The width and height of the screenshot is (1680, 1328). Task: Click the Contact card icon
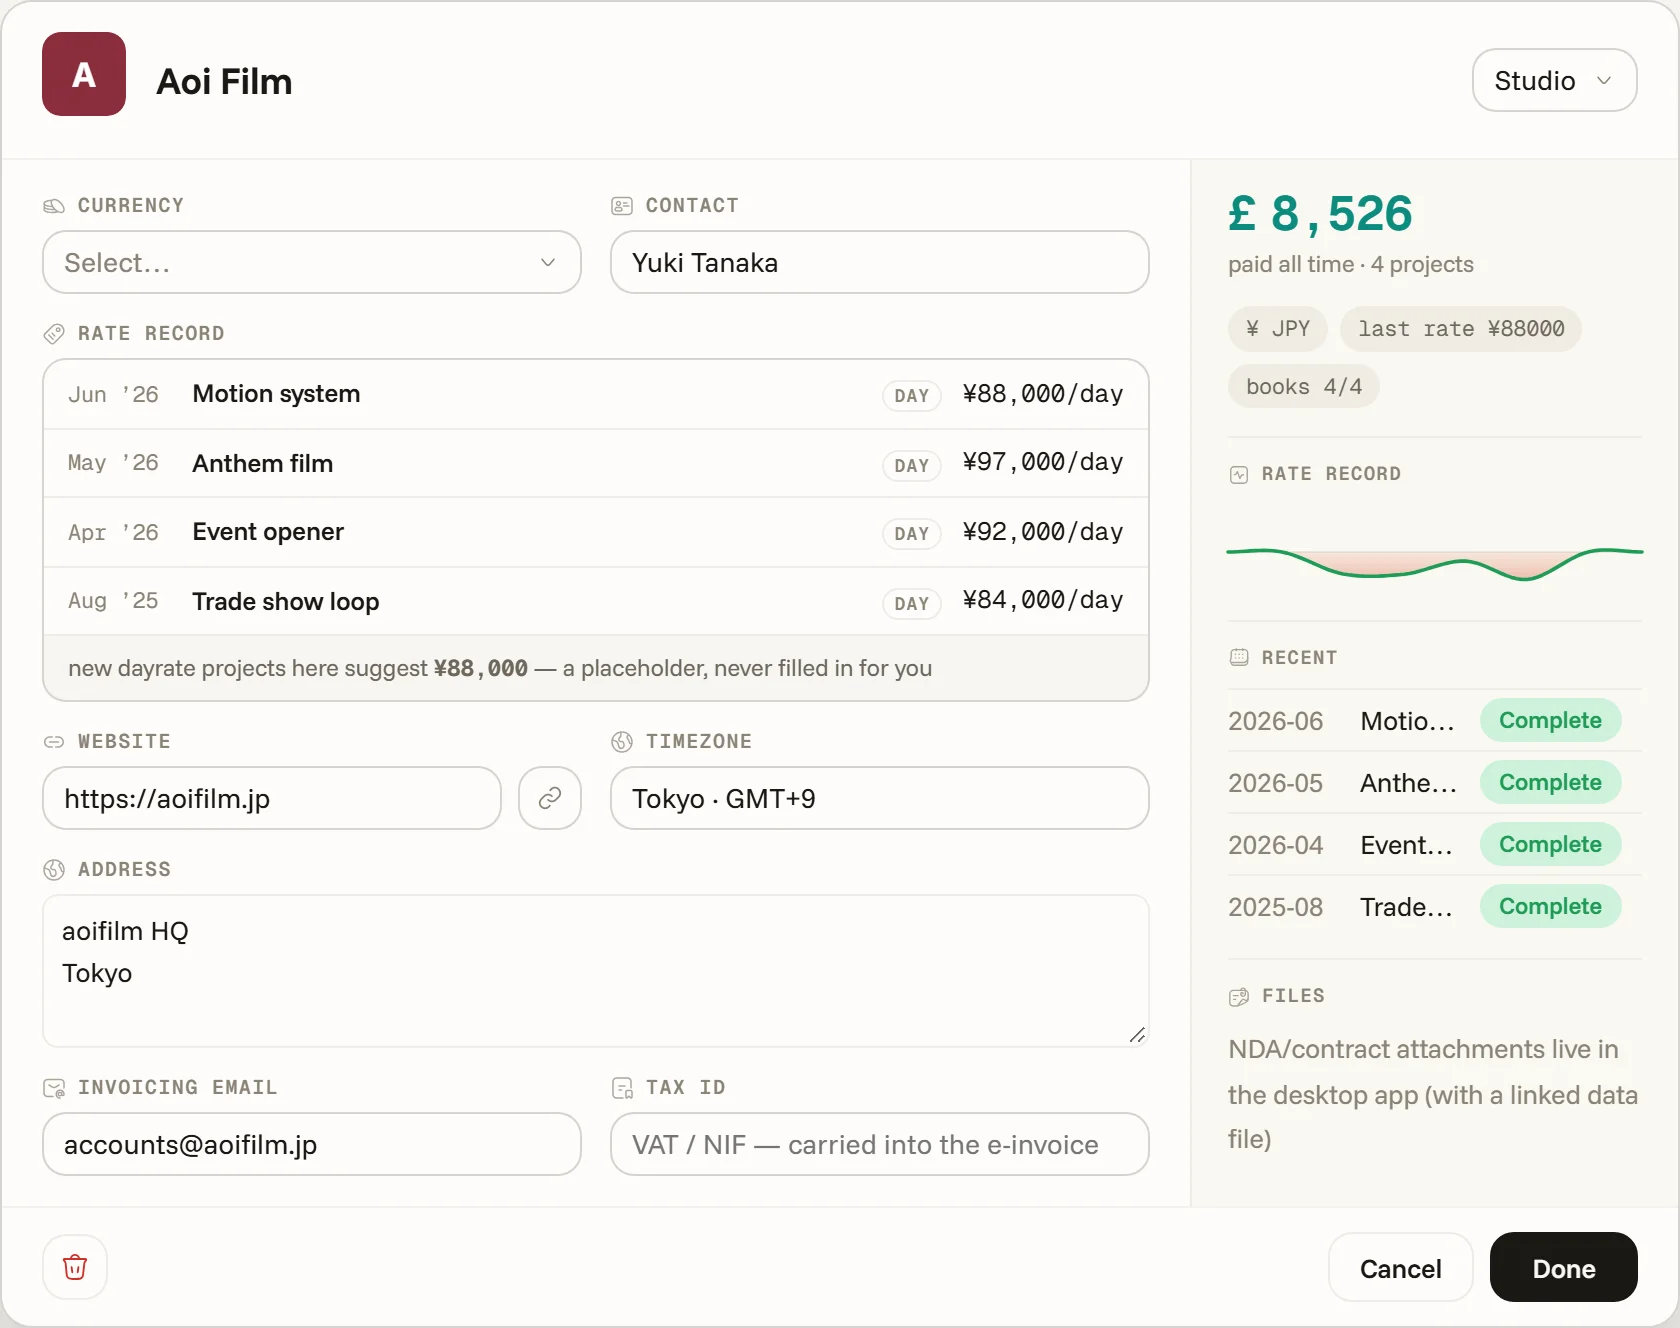[x=622, y=206]
